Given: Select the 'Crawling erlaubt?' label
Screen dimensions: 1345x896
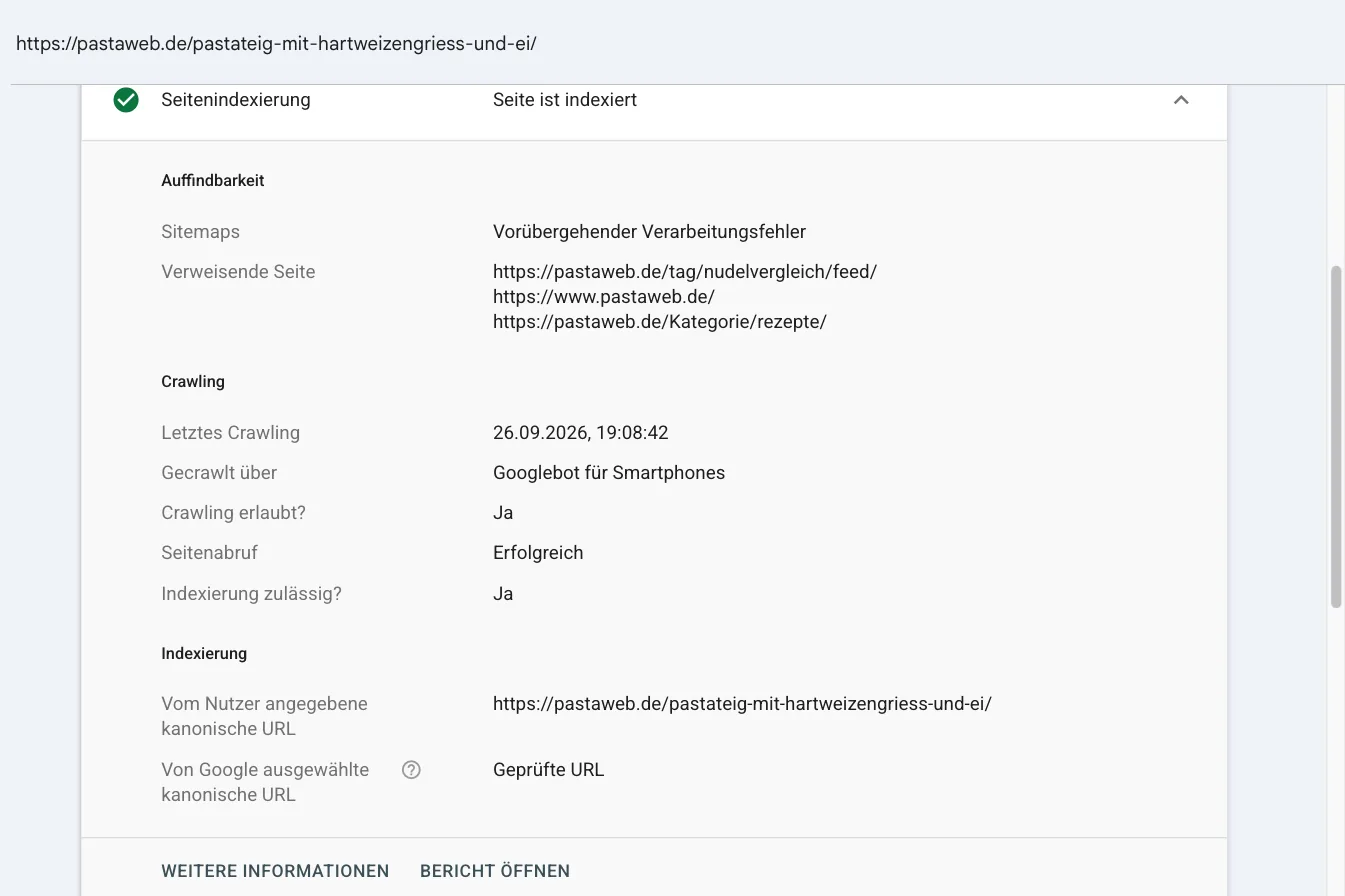Looking at the screenshot, I should 233,513.
